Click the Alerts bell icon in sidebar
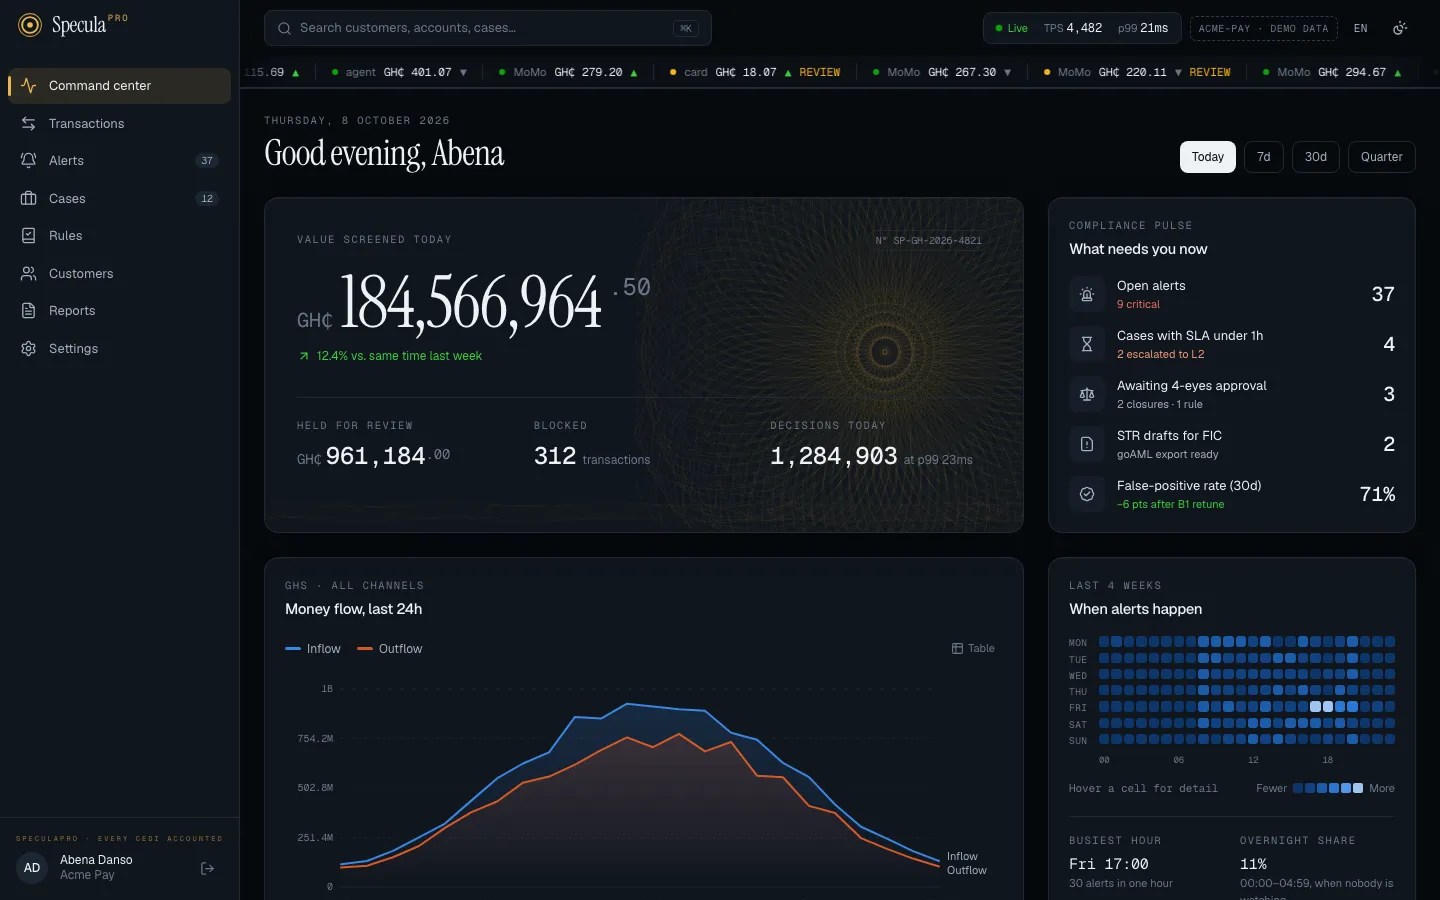This screenshot has height=900, width=1440. [29, 160]
